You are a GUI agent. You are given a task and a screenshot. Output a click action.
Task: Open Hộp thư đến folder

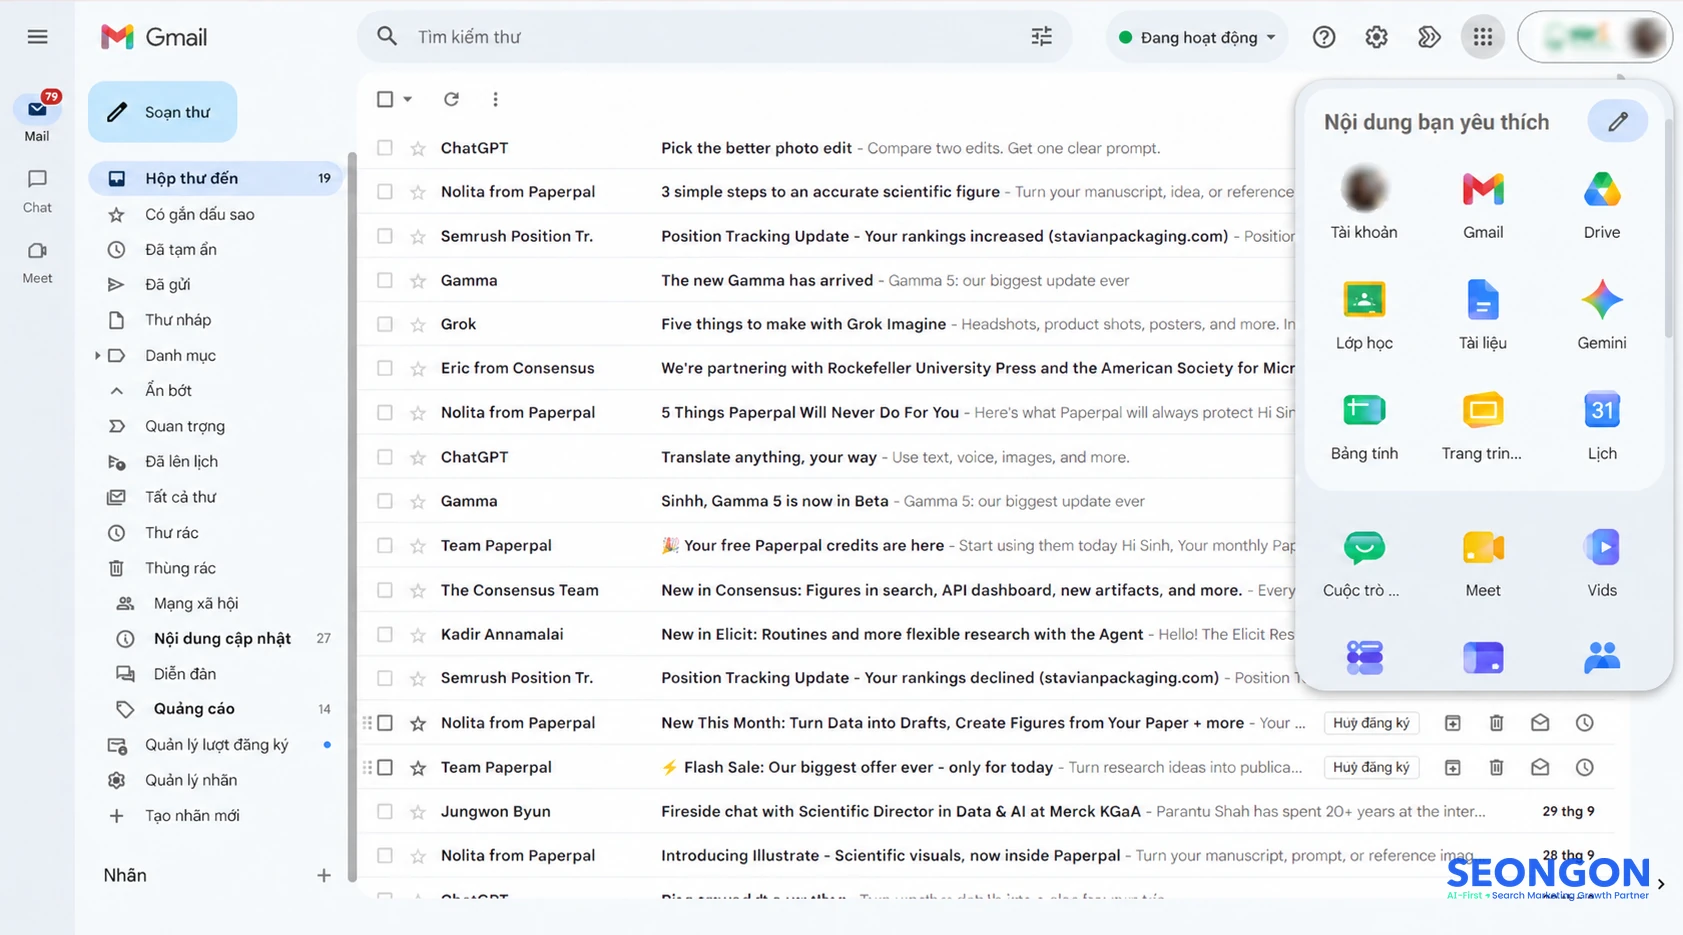[216, 178]
